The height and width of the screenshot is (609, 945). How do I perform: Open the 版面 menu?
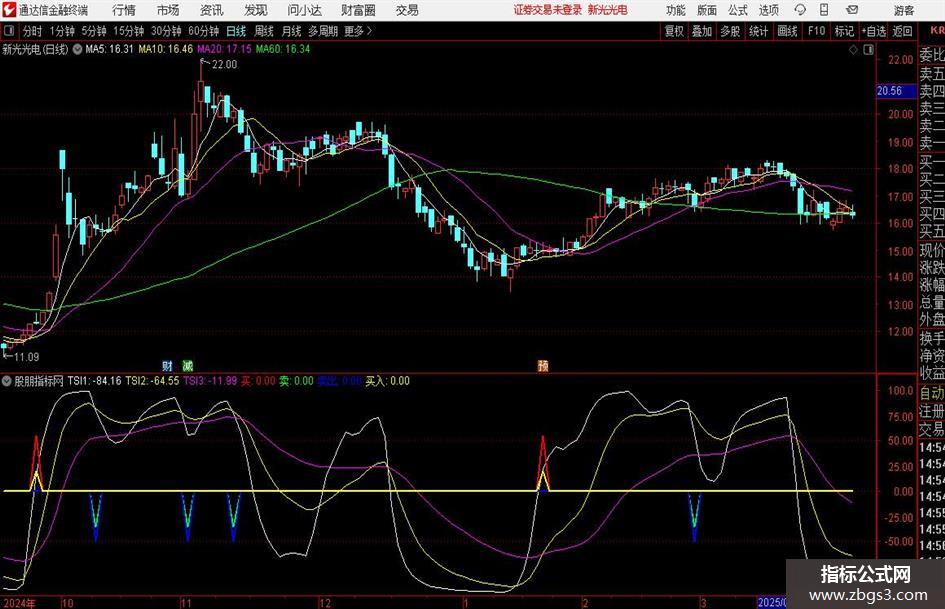707,10
